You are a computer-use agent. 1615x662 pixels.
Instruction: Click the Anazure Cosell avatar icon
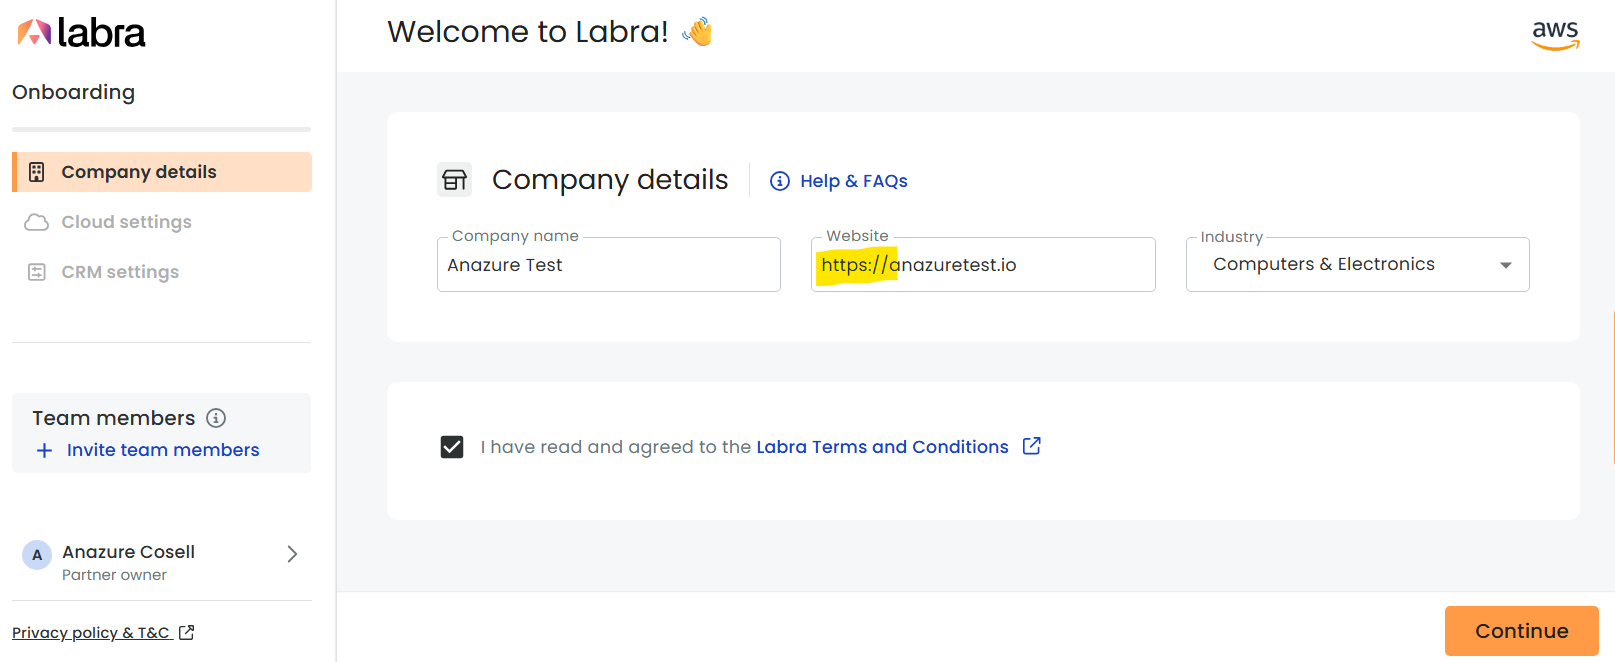point(37,555)
